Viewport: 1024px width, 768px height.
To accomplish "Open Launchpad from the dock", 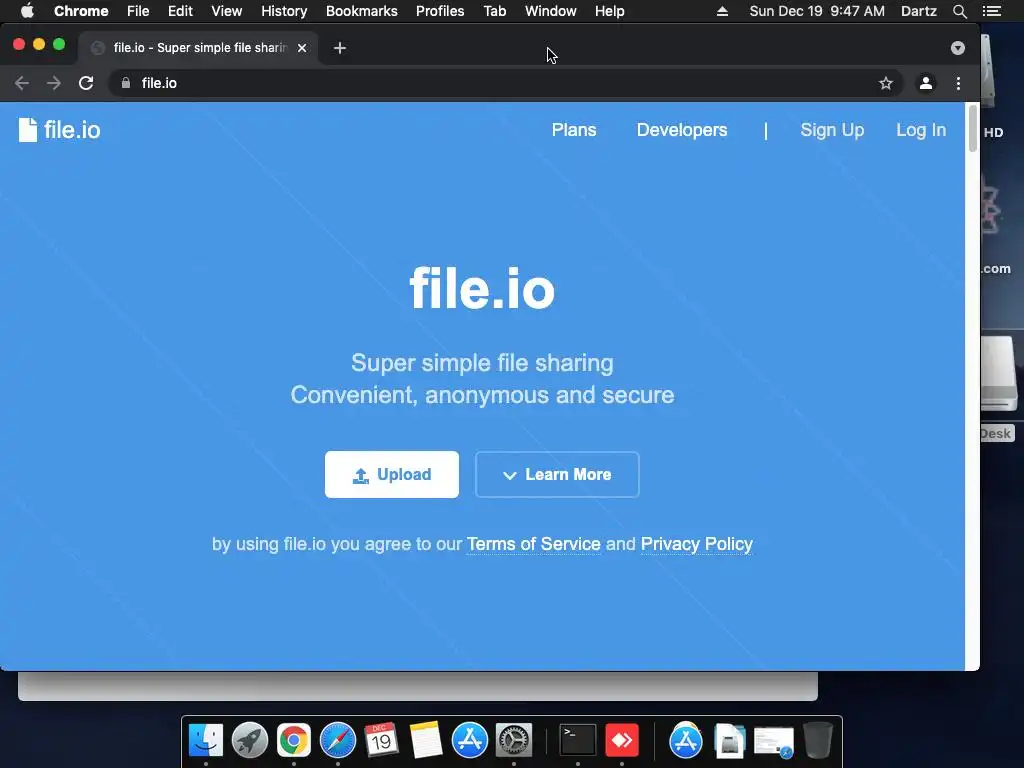I will 249,740.
